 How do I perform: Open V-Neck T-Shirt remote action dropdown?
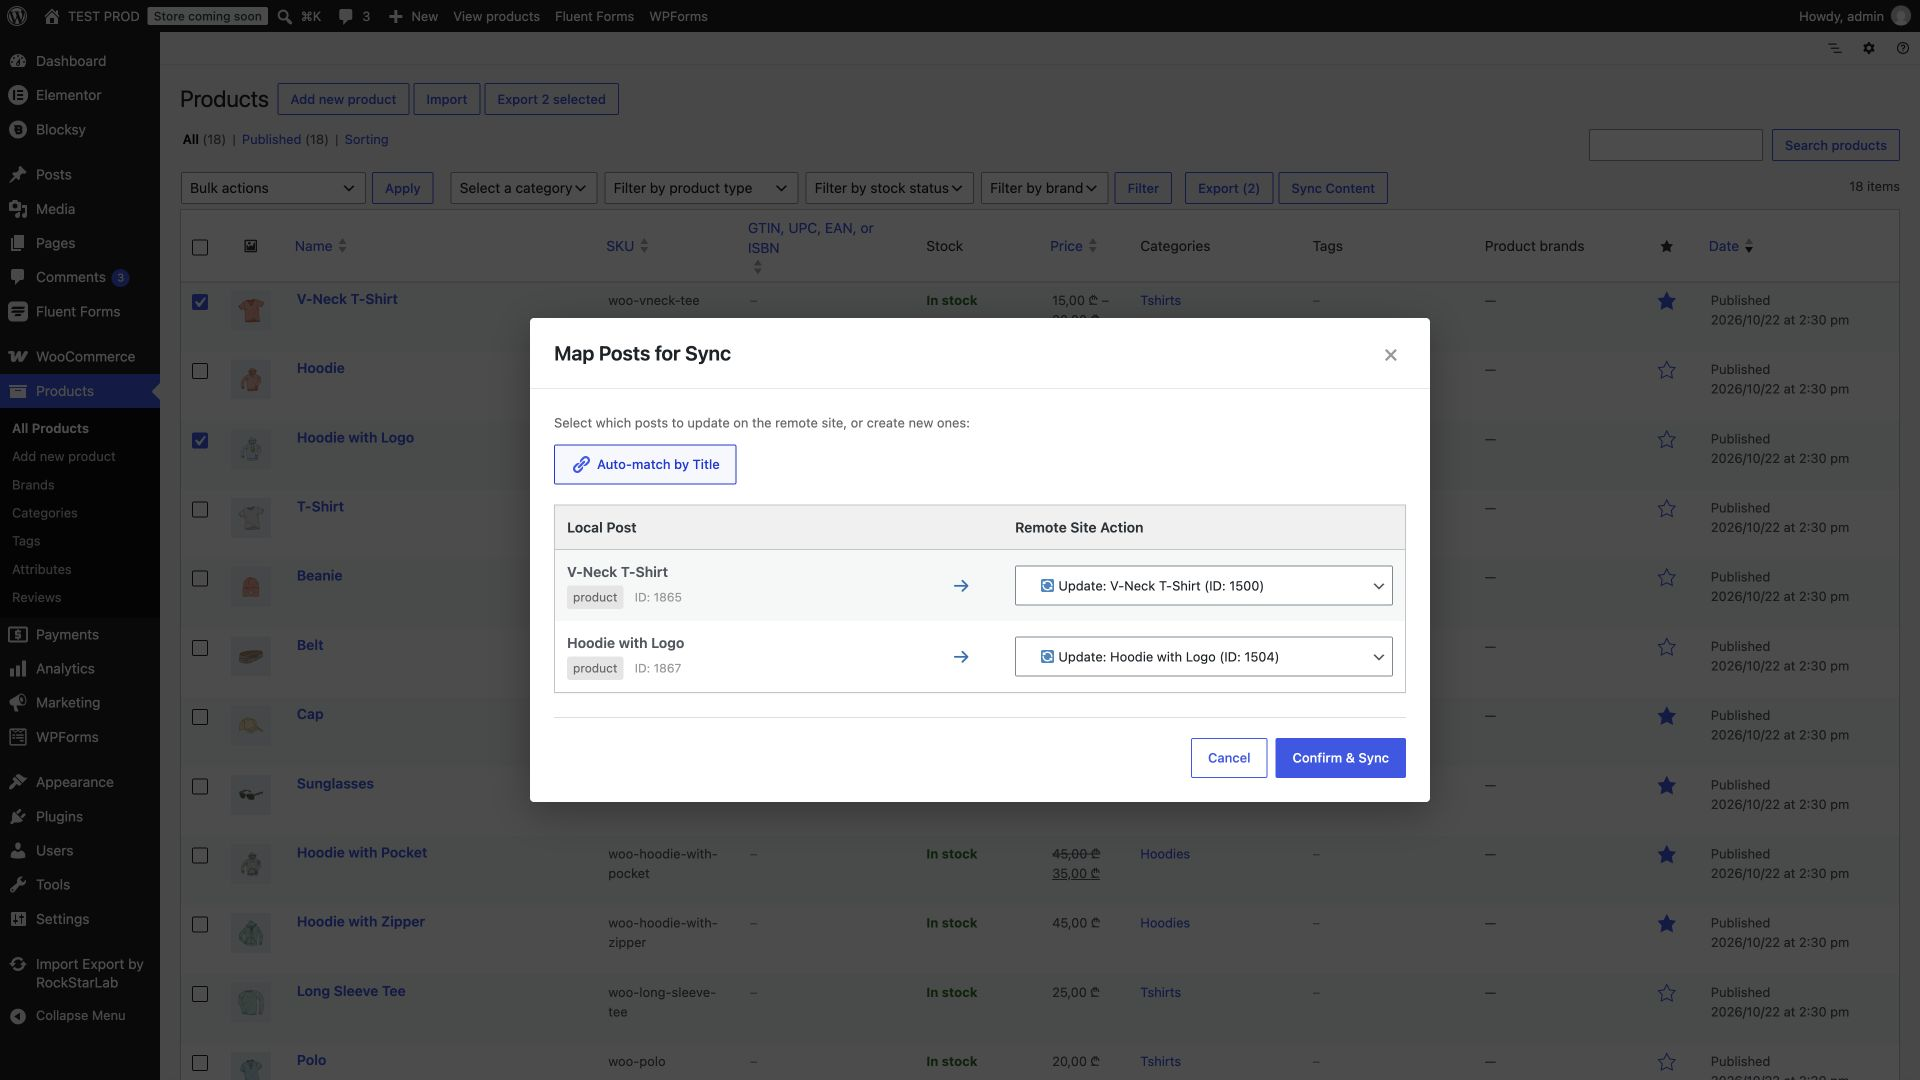1203,586
